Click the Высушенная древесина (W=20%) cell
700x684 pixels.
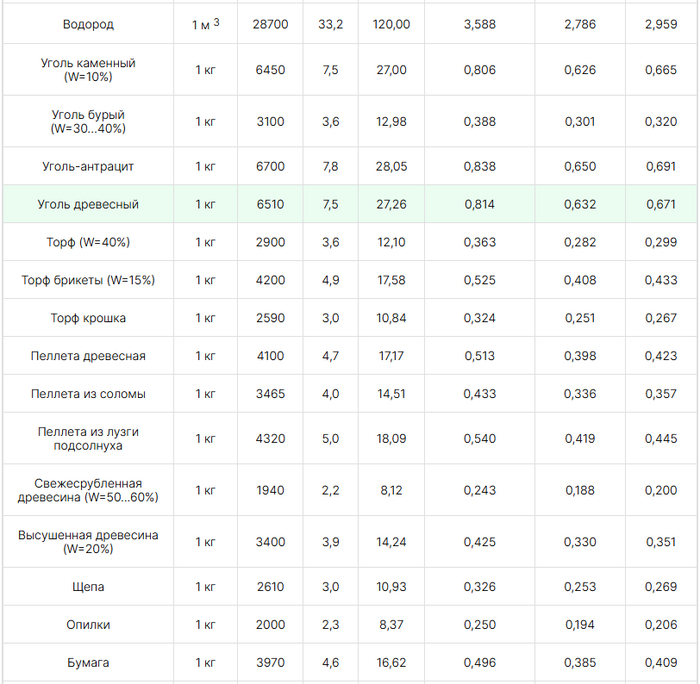coord(88,542)
